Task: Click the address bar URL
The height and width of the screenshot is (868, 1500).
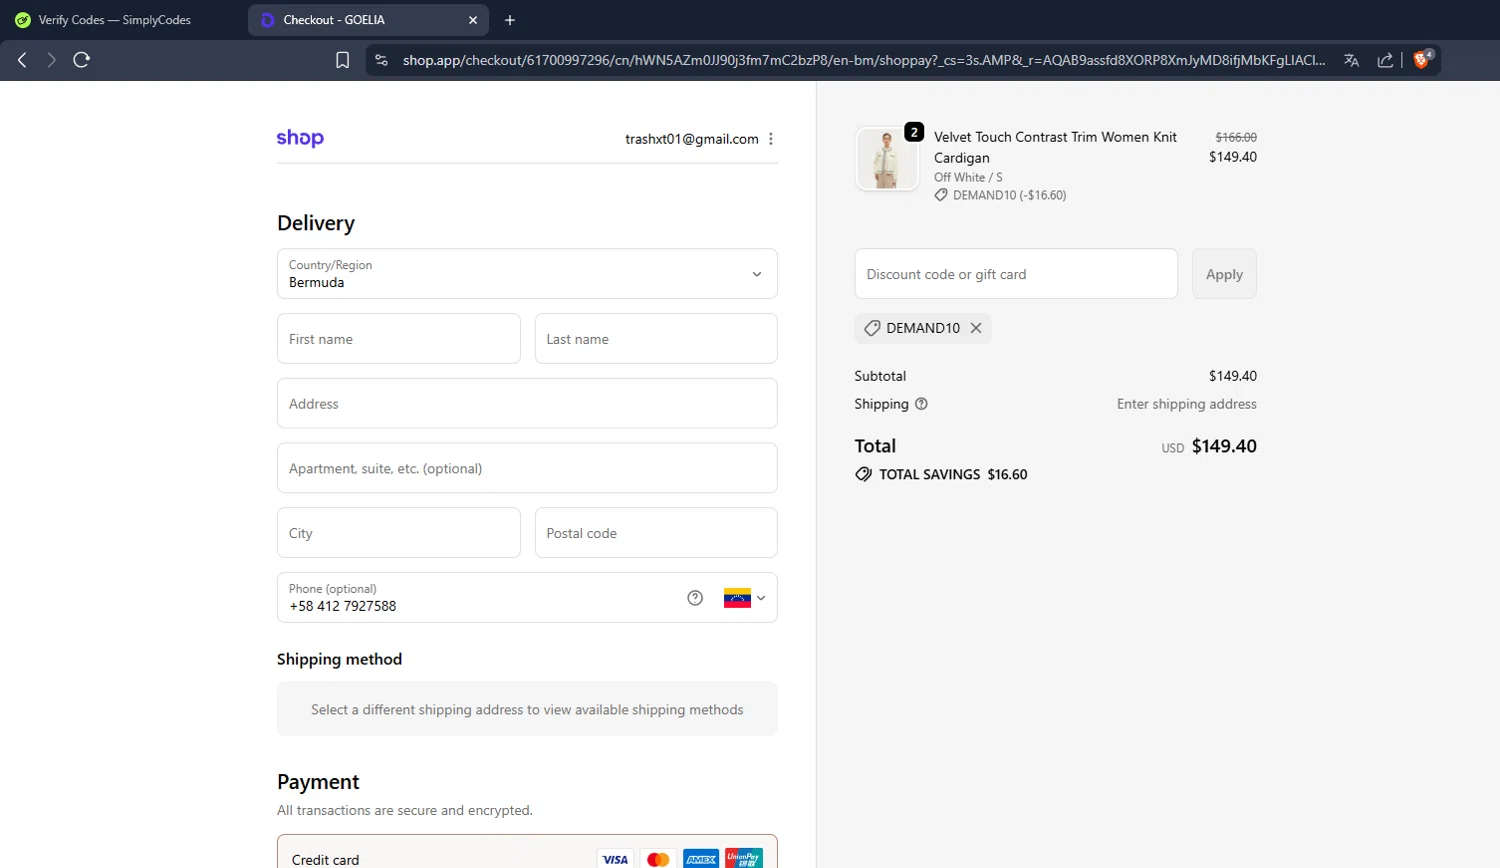Action: click(864, 60)
